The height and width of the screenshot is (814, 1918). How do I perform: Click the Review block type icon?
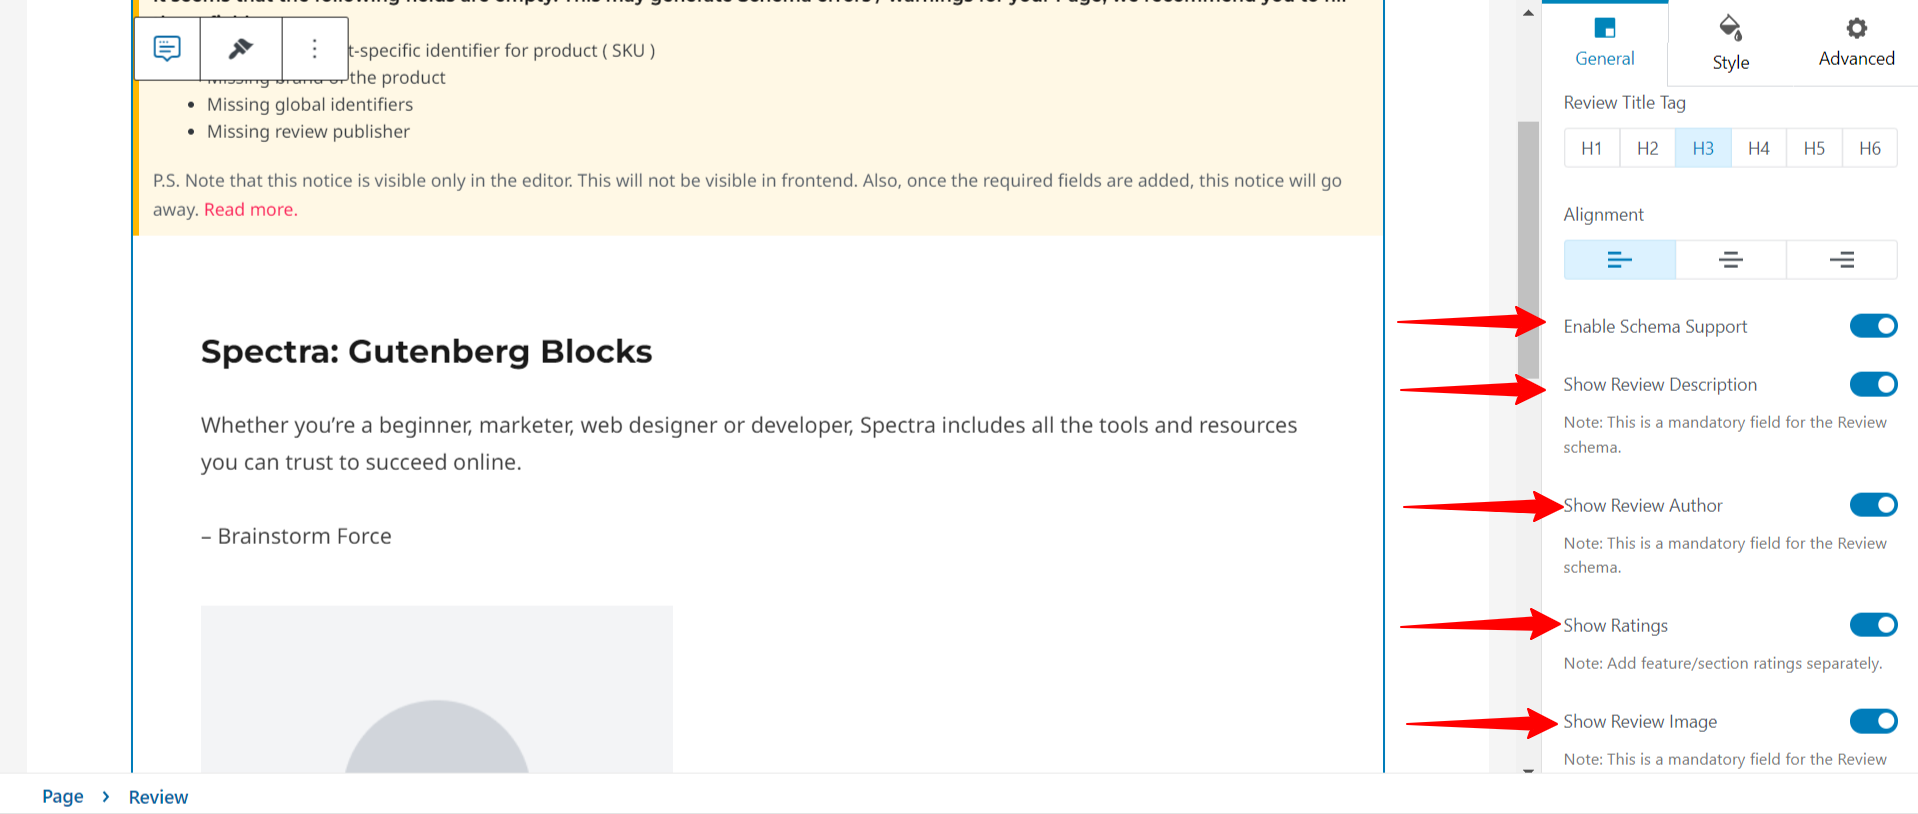coord(167,48)
